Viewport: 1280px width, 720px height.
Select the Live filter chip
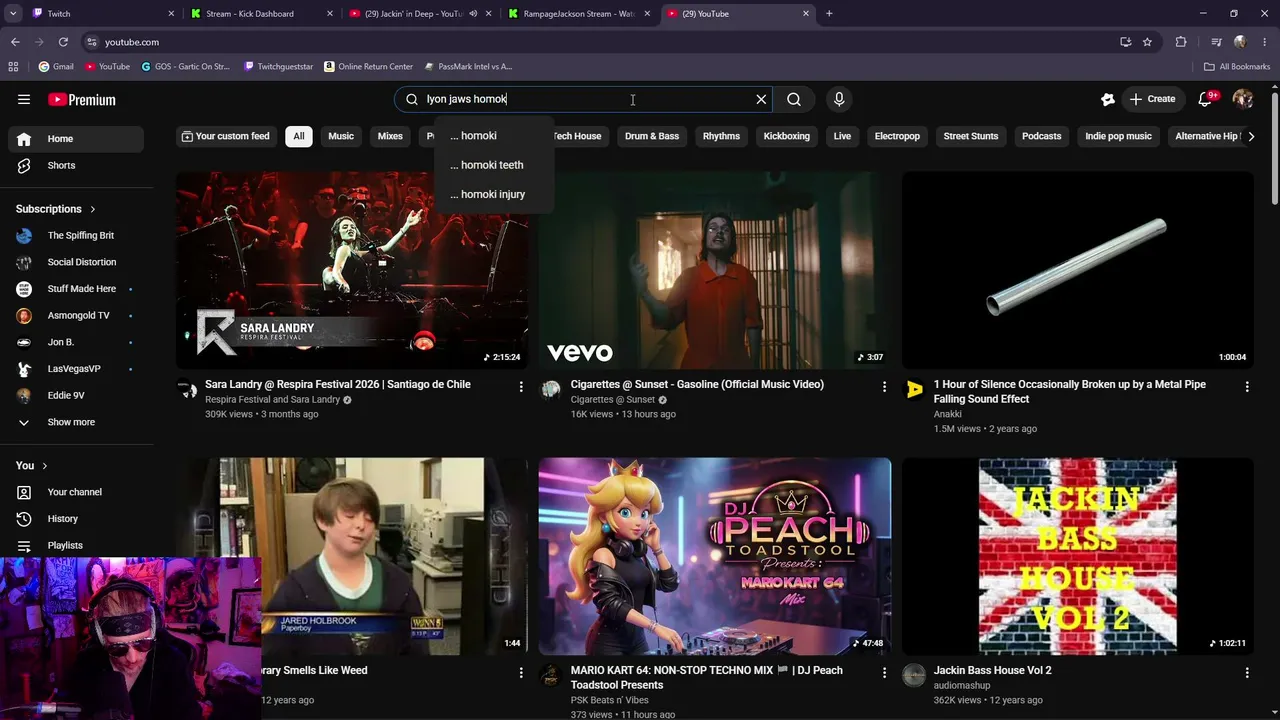tap(842, 136)
